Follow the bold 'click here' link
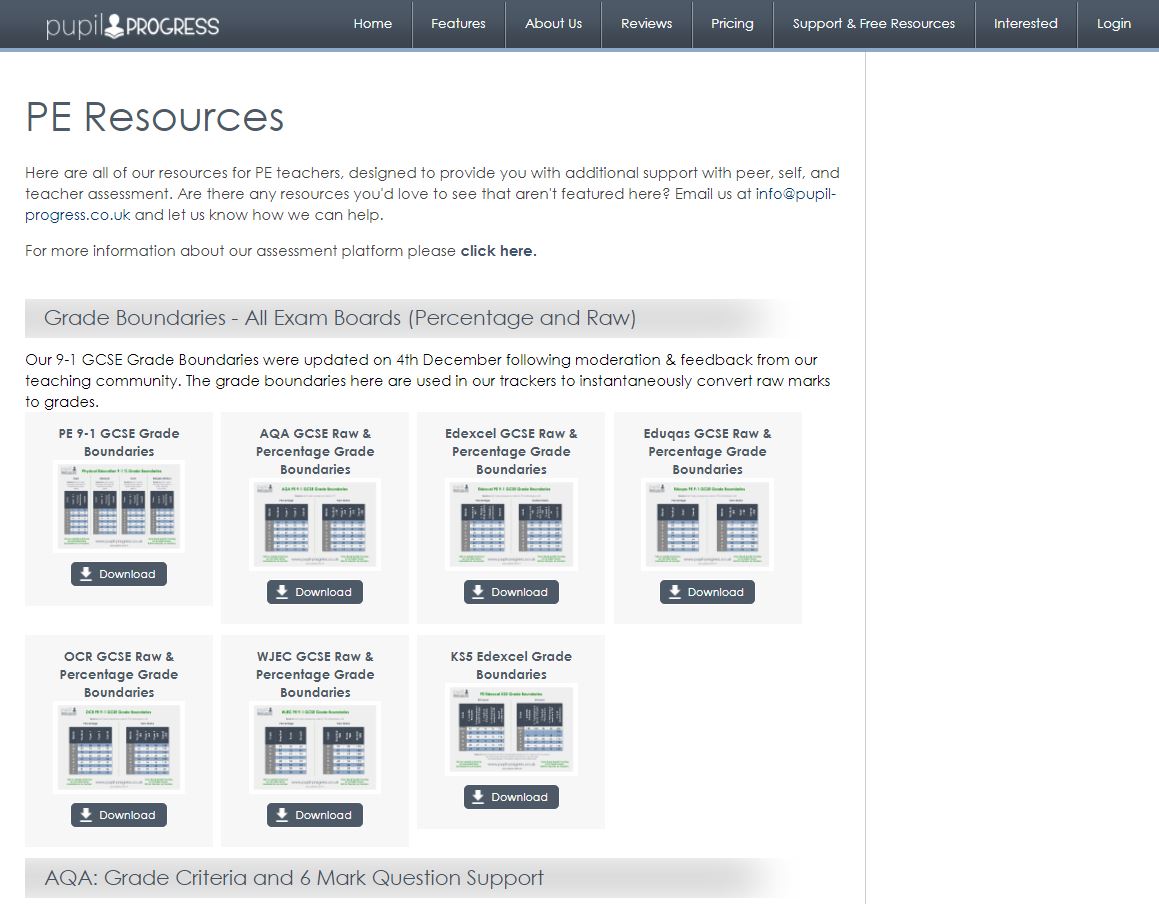This screenshot has height=904, width=1159. [498, 251]
